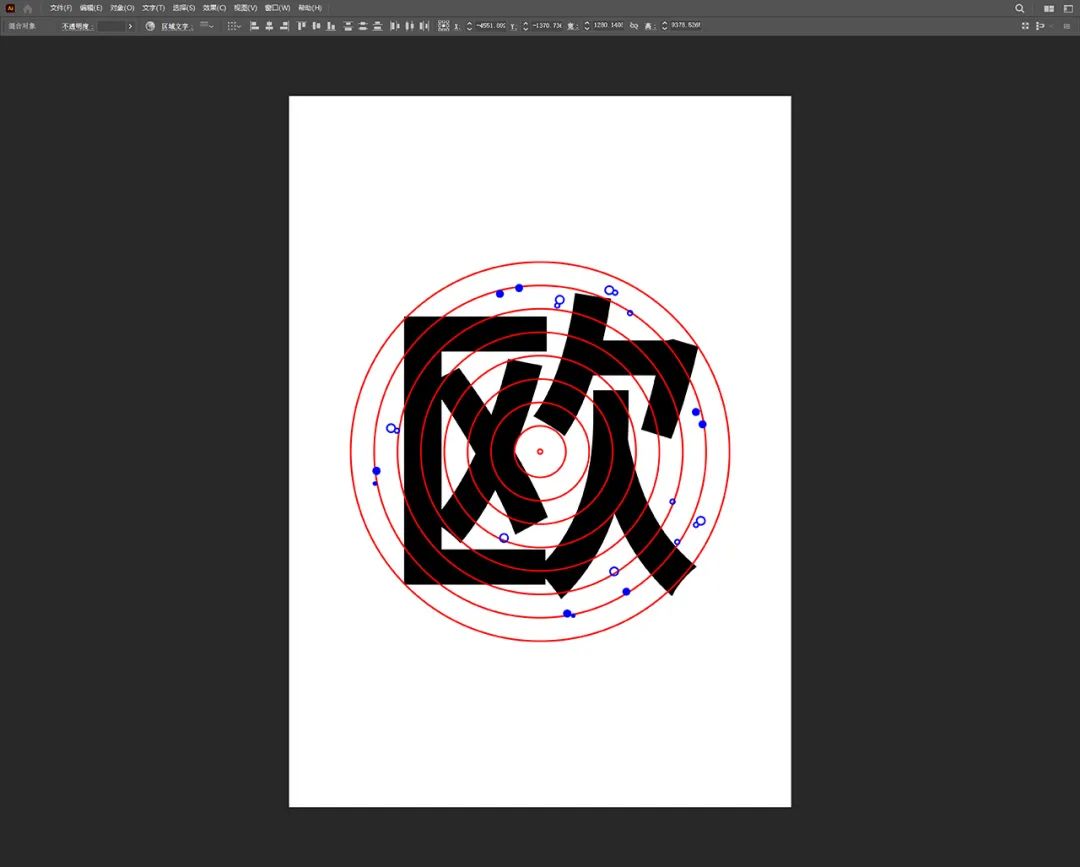Image resolution: width=1080 pixels, height=867 pixels.
Task: Open the 文件(F) menu
Action: (x=61, y=8)
